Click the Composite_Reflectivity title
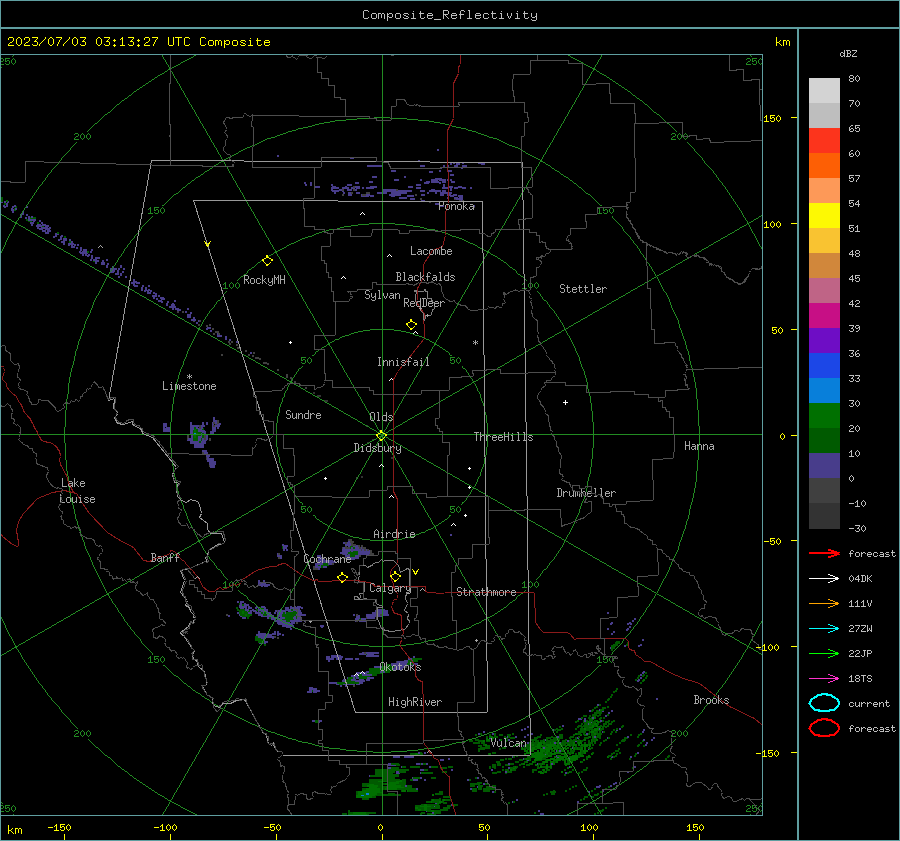900x841 pixels. [x=450, y=15]
